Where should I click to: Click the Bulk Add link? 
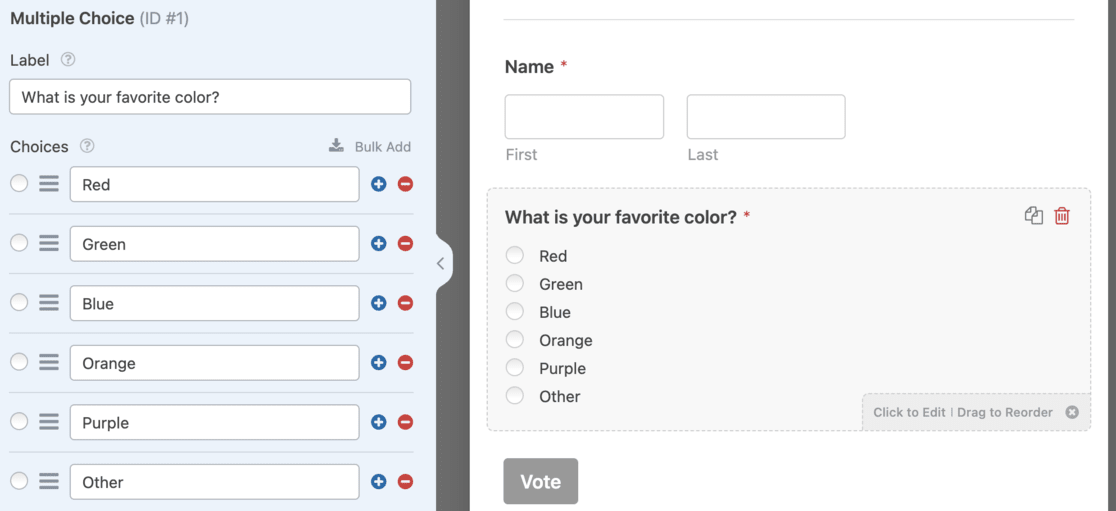pos(371,146)
